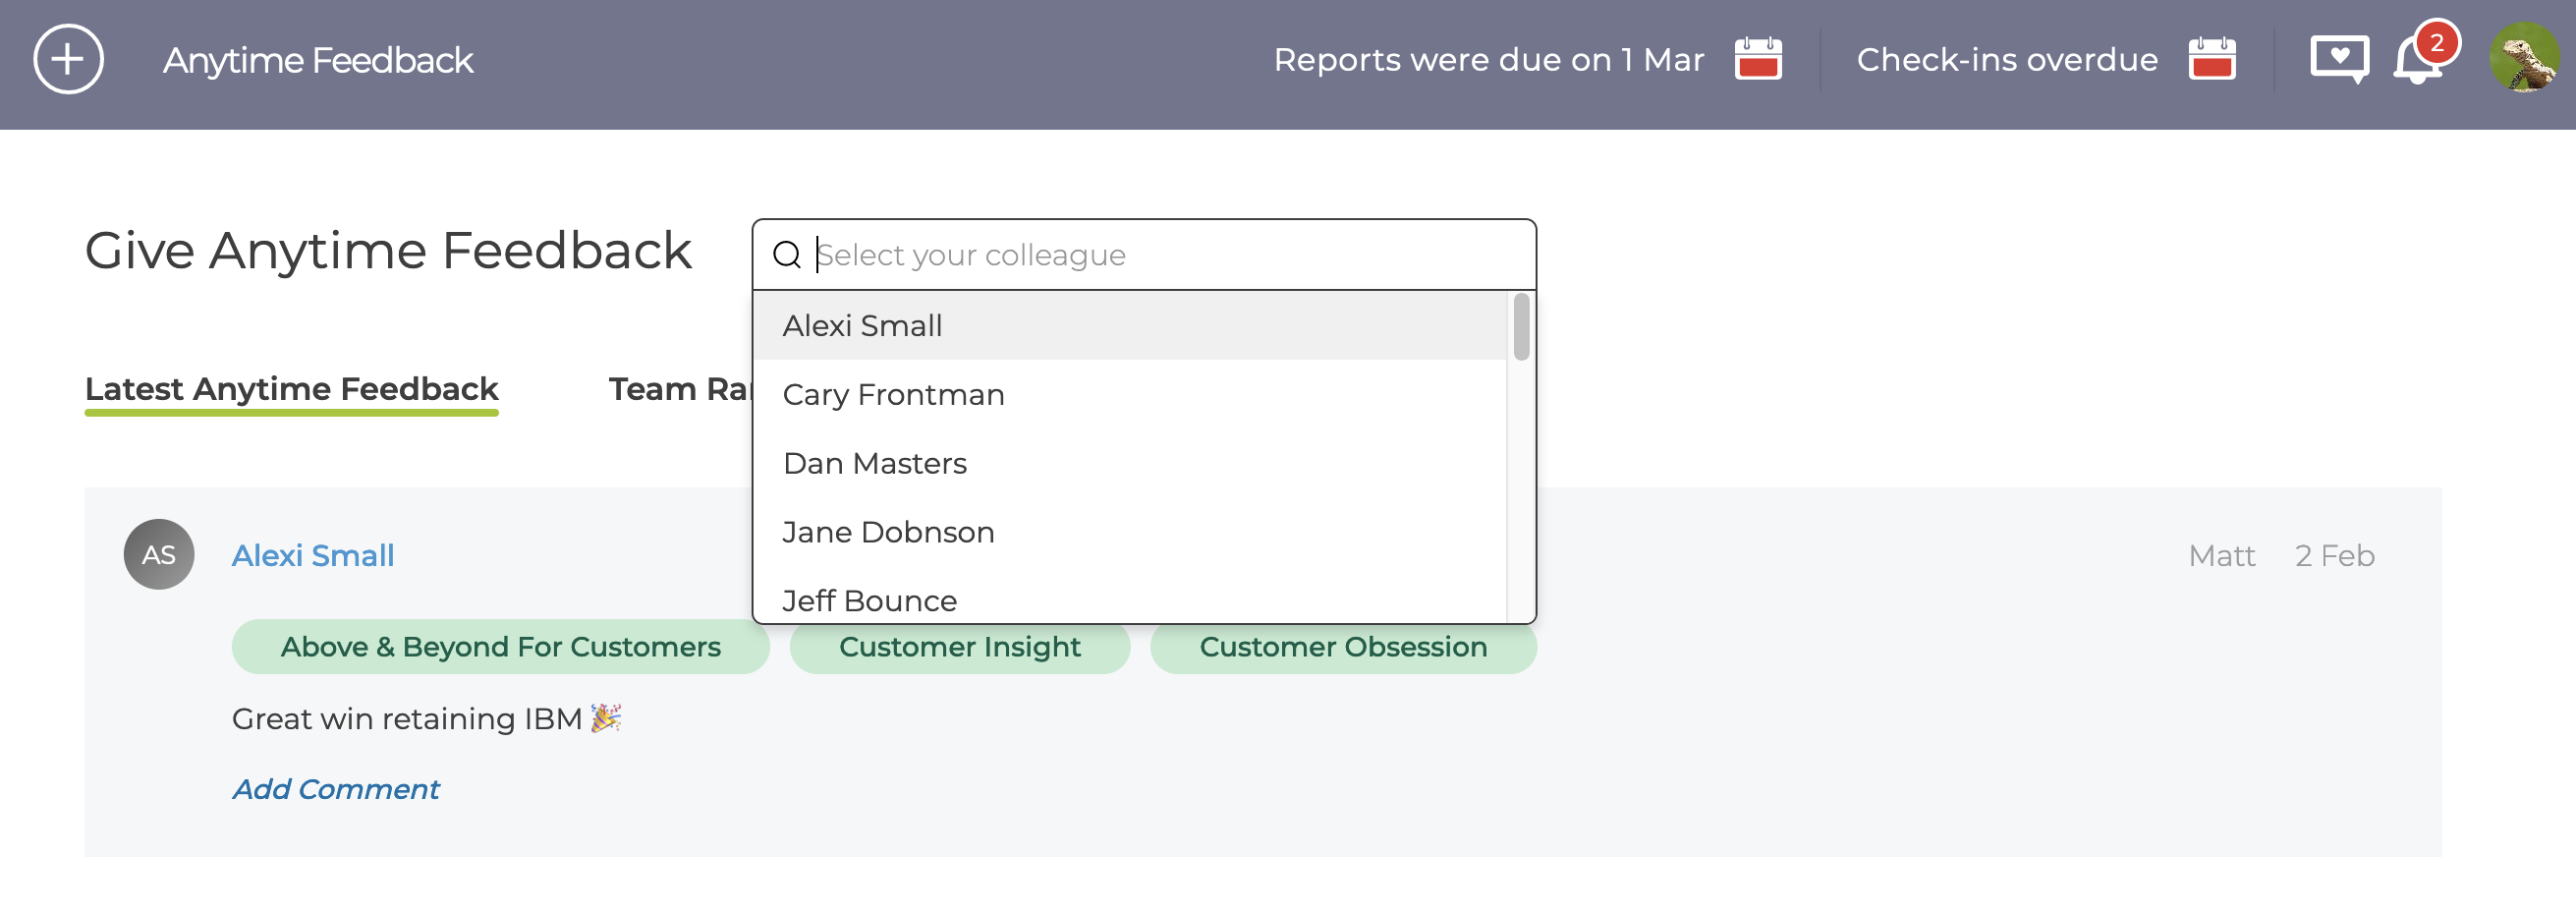Click the calendar icon beside reports due
Image resolution: width=2576 pixels, height=912 pixels.
point(1758,59)
